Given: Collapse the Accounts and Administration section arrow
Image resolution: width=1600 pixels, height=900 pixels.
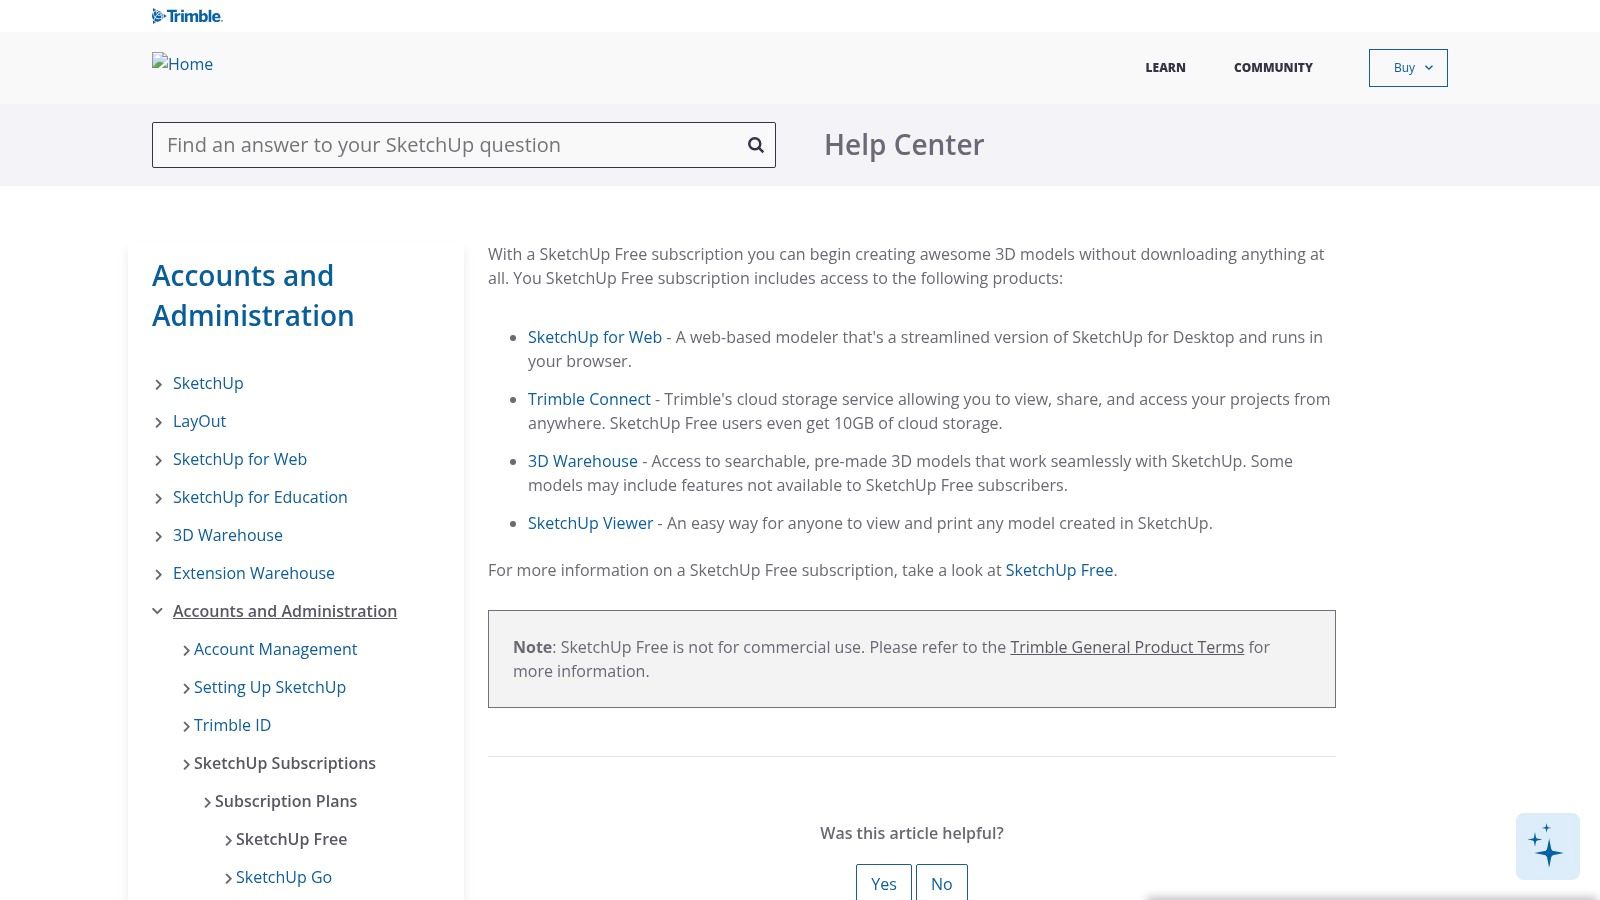Looking at the screenshot, I should click(158, 611).
